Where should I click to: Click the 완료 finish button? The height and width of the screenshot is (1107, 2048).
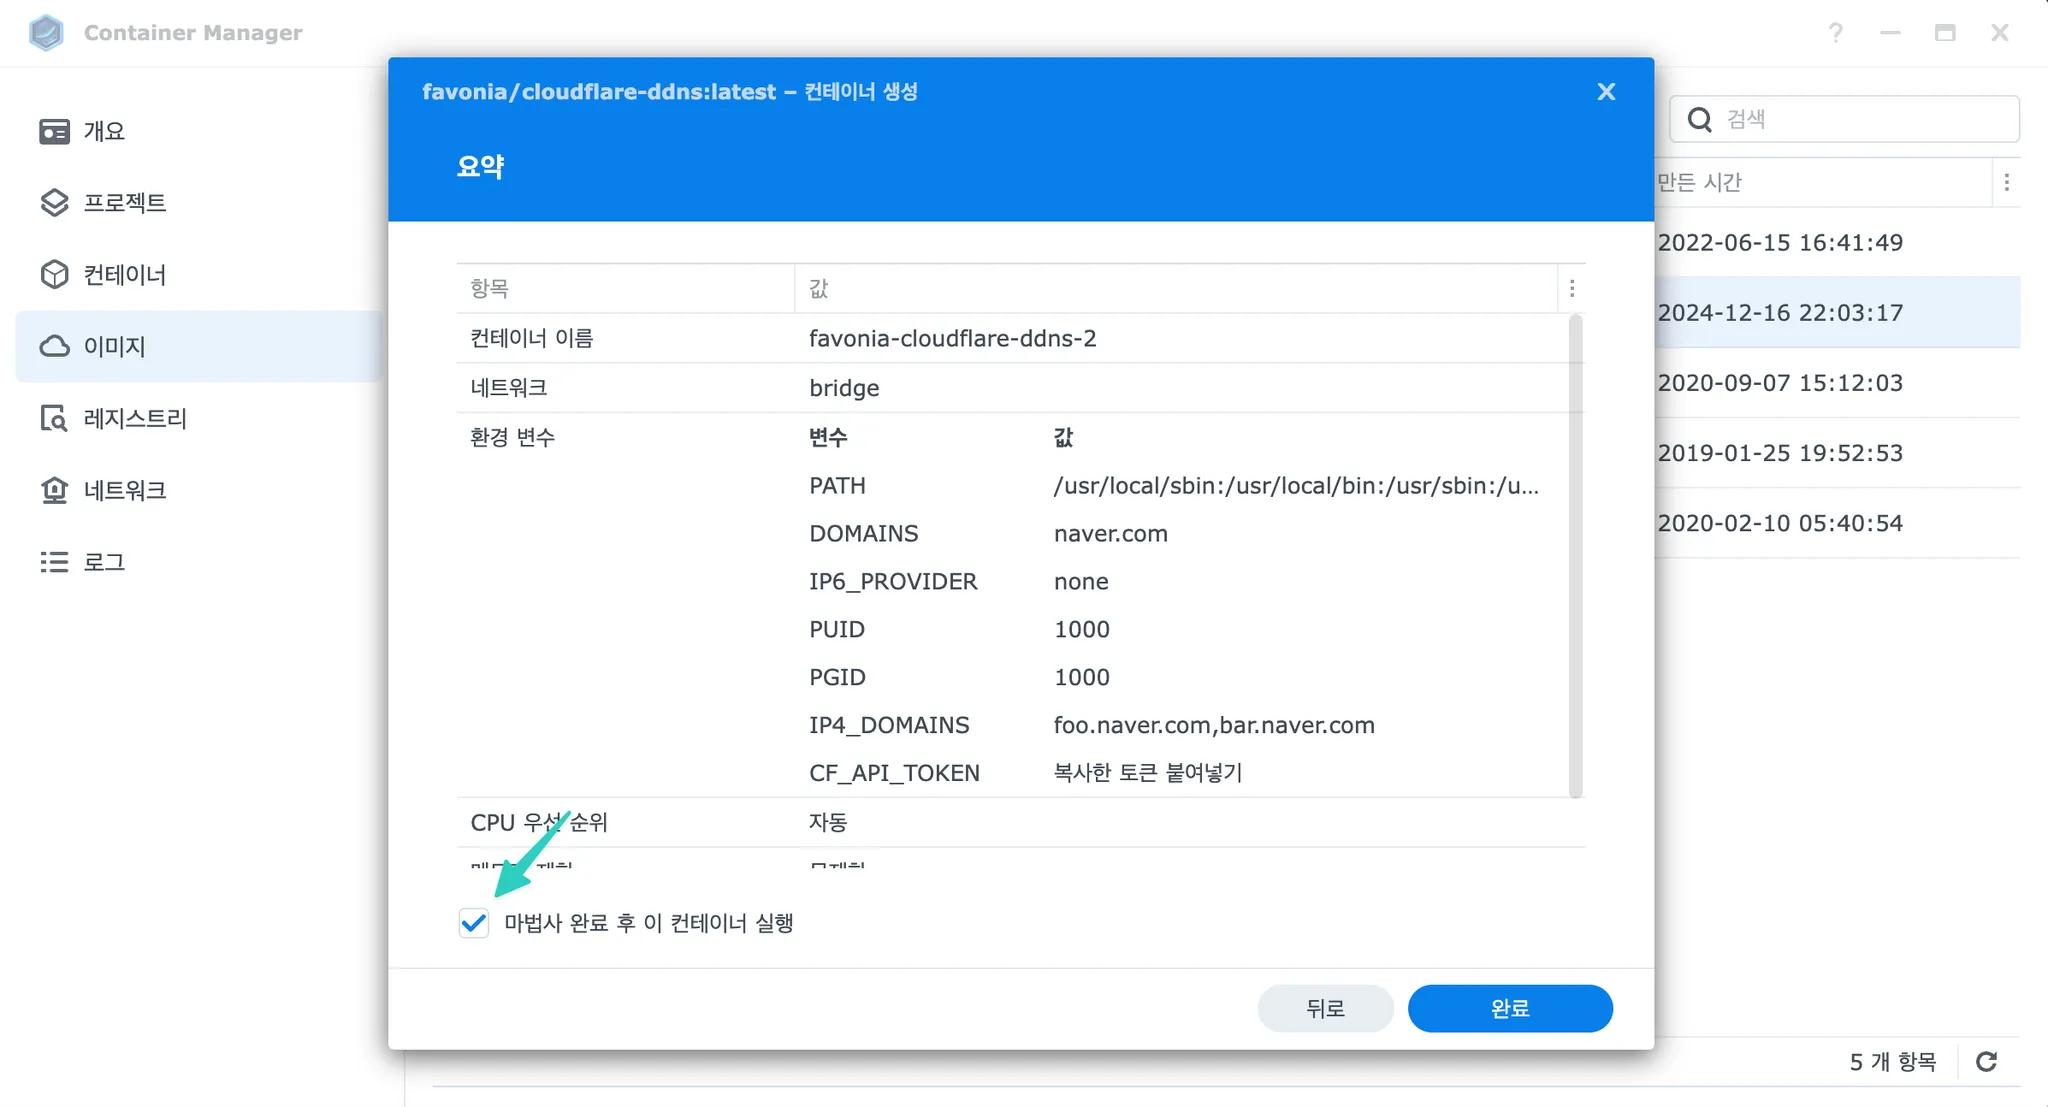point(1509,1008)
